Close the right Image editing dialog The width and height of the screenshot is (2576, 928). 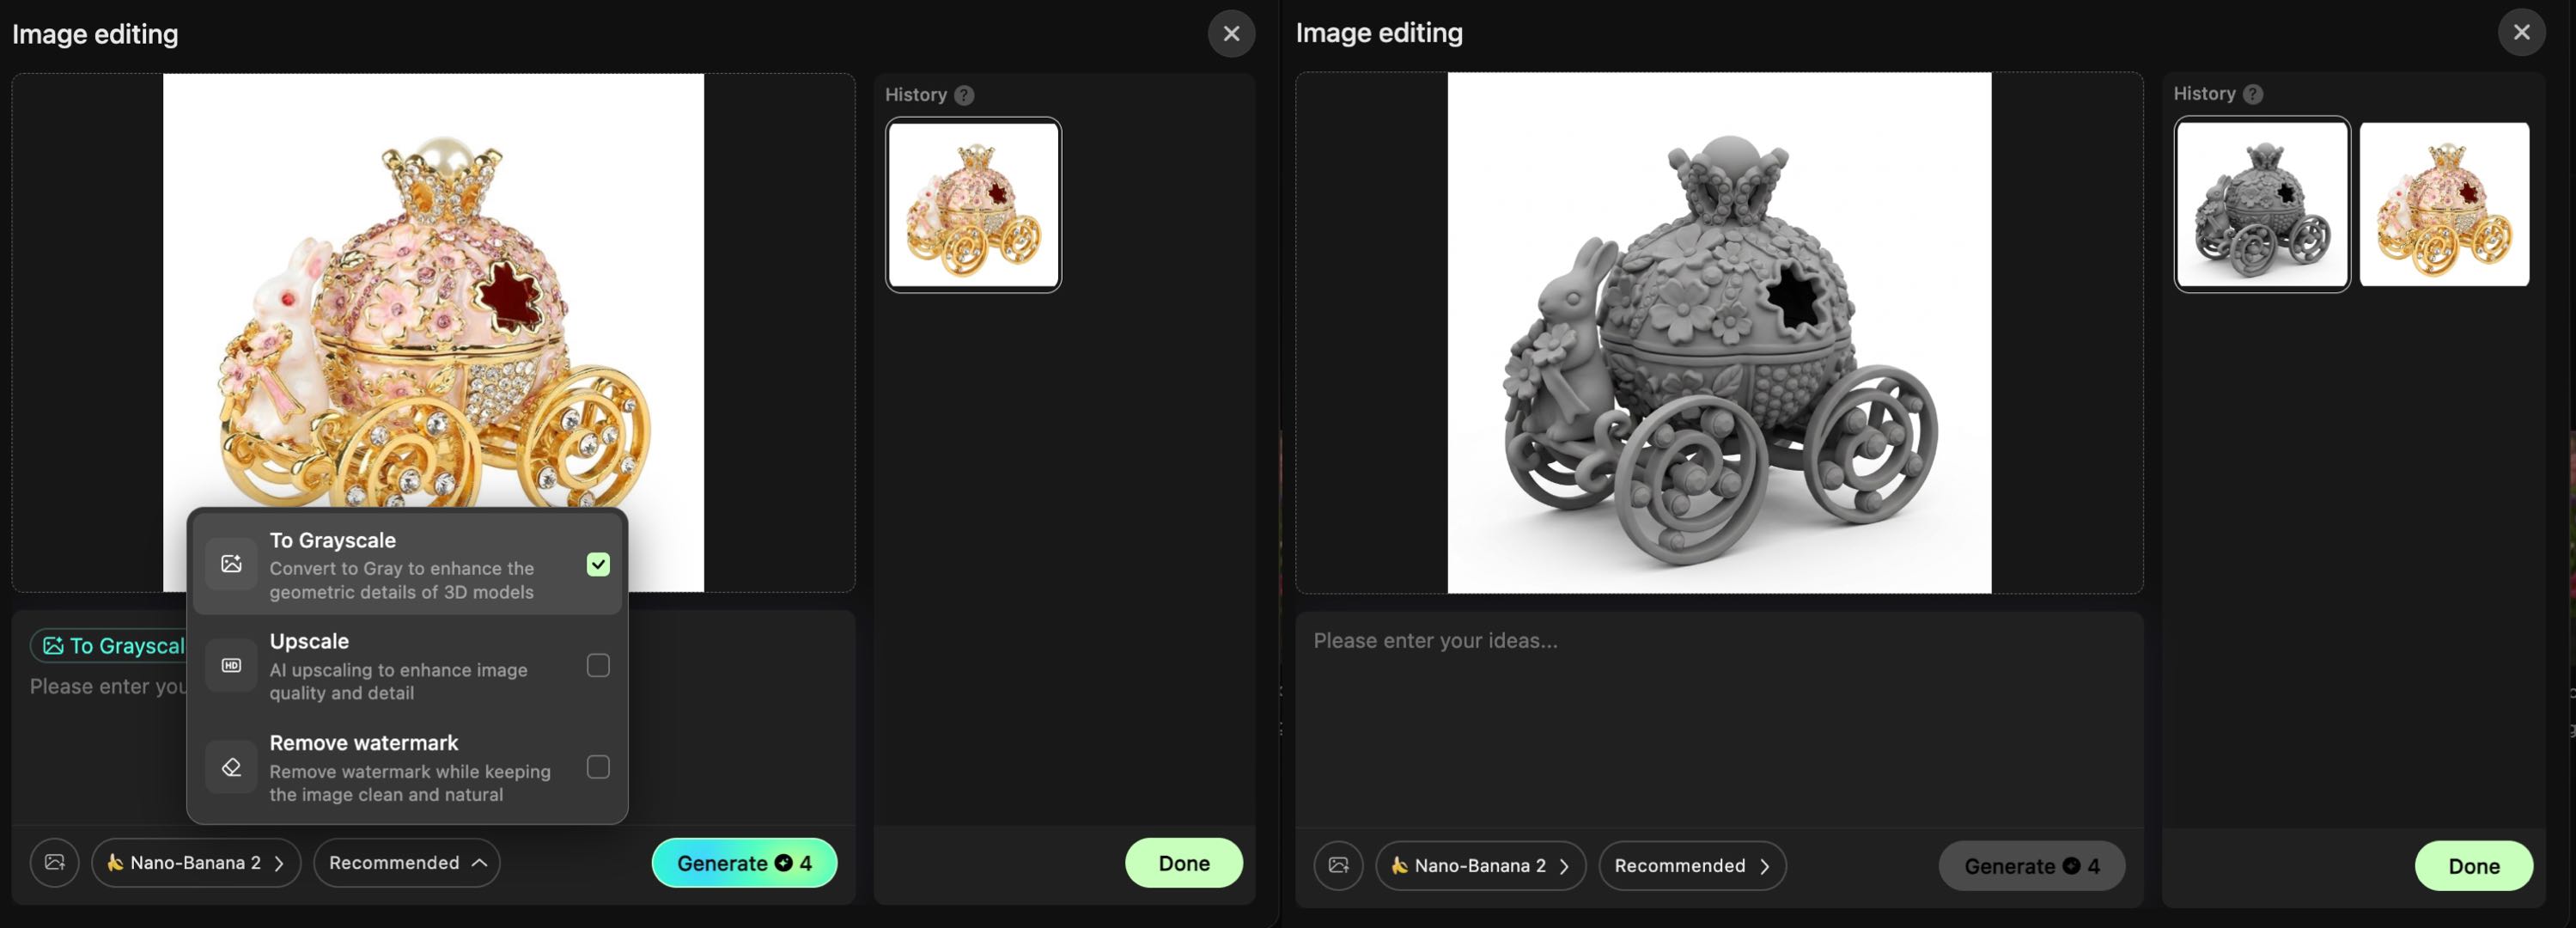coord(2521,33)
